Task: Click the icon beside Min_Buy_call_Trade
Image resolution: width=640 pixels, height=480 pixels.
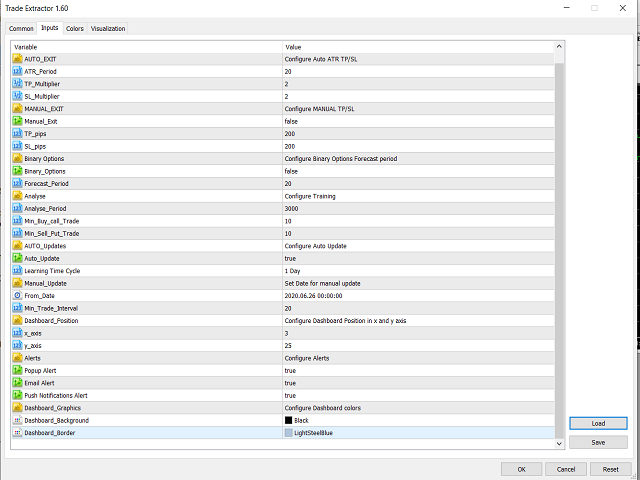Action: pos(17,221)
